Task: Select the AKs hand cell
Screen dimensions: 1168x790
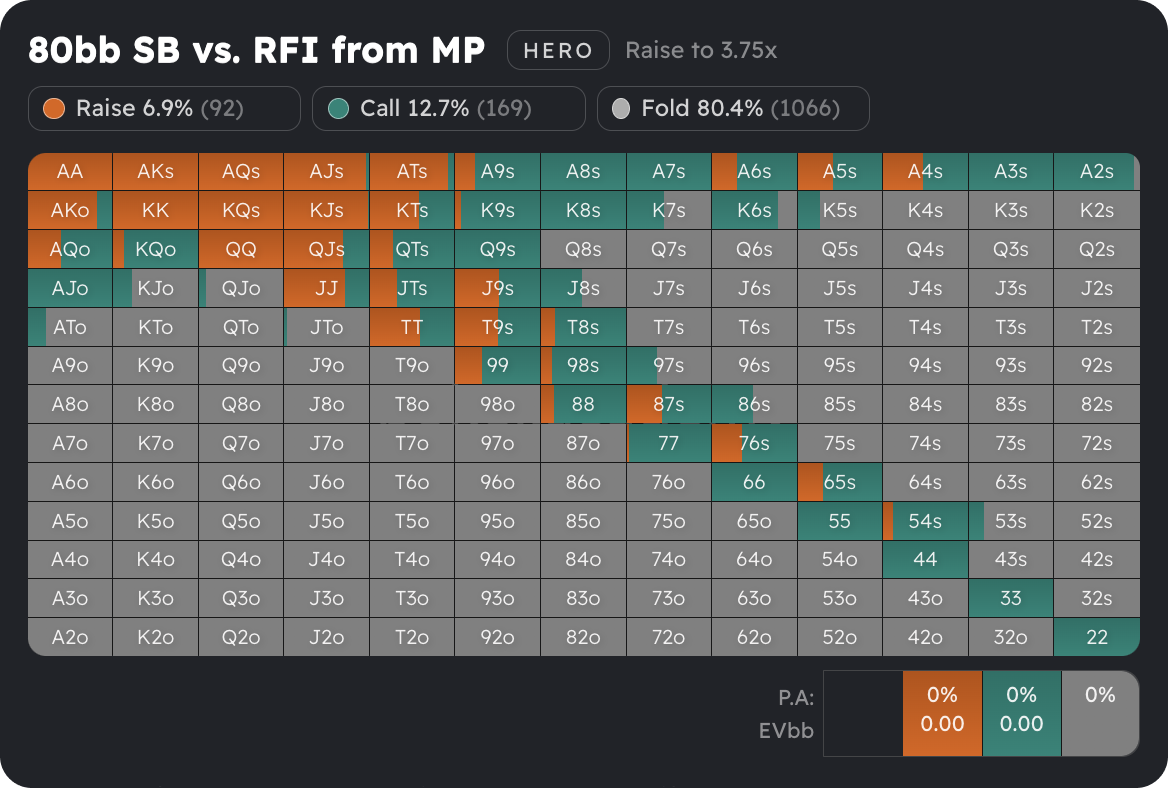Action: [x=155, y=172]
